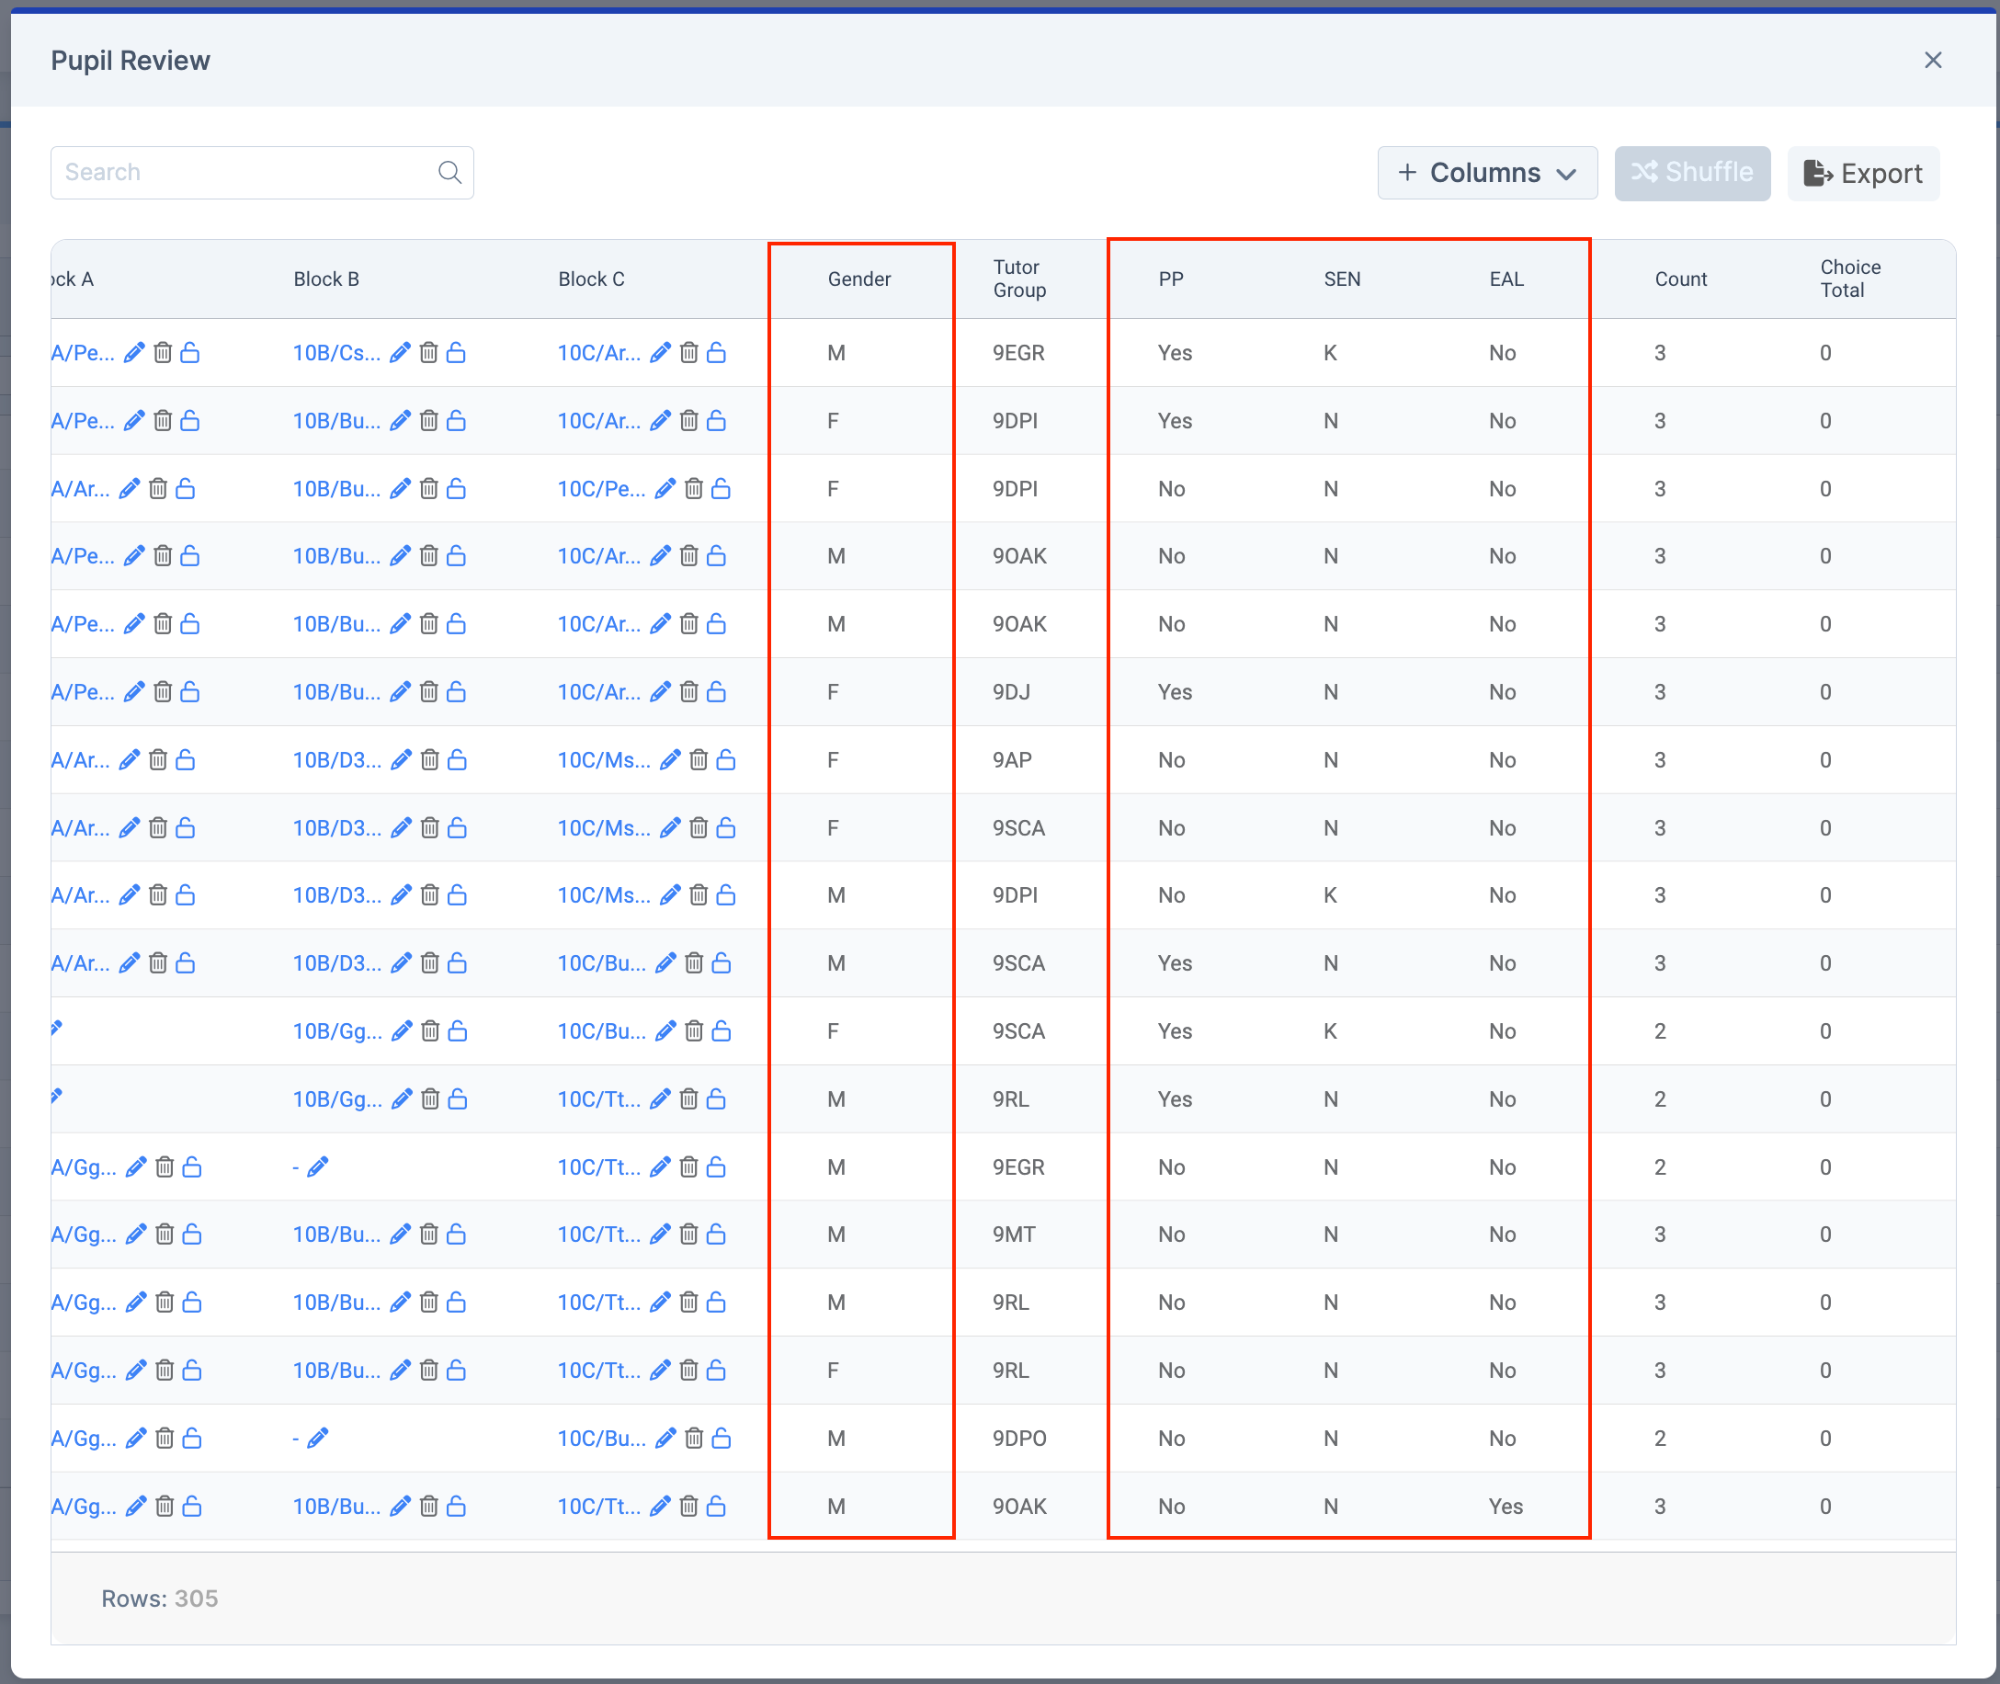Open the 10C/Tt class link

click(x=600, y=1098)
